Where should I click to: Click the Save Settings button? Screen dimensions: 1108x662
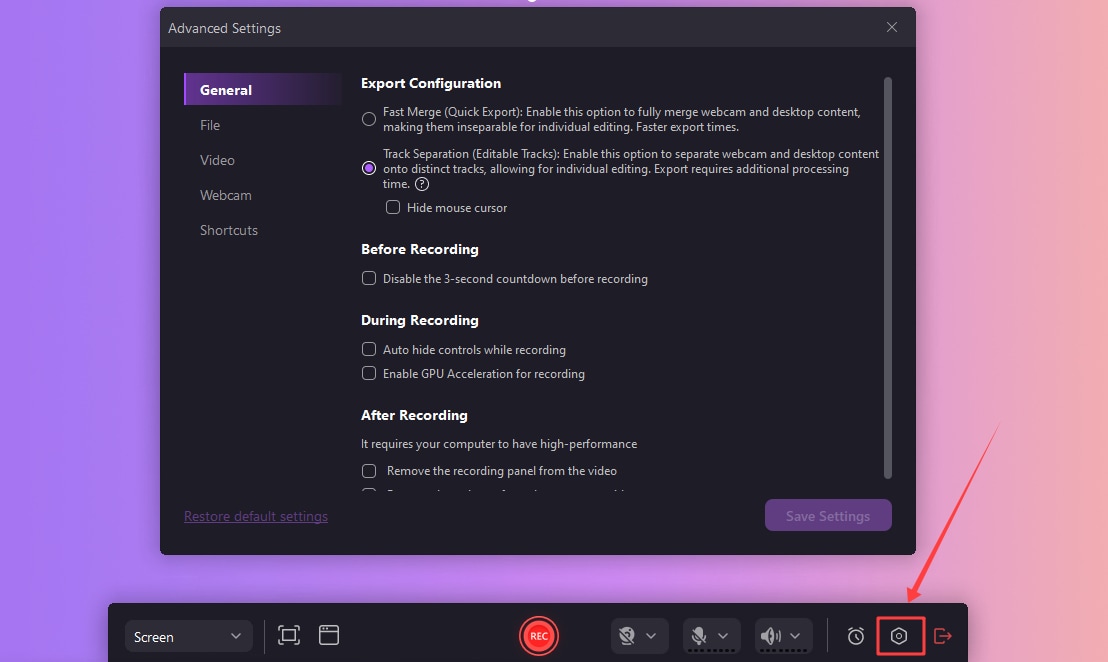point(828,516)
